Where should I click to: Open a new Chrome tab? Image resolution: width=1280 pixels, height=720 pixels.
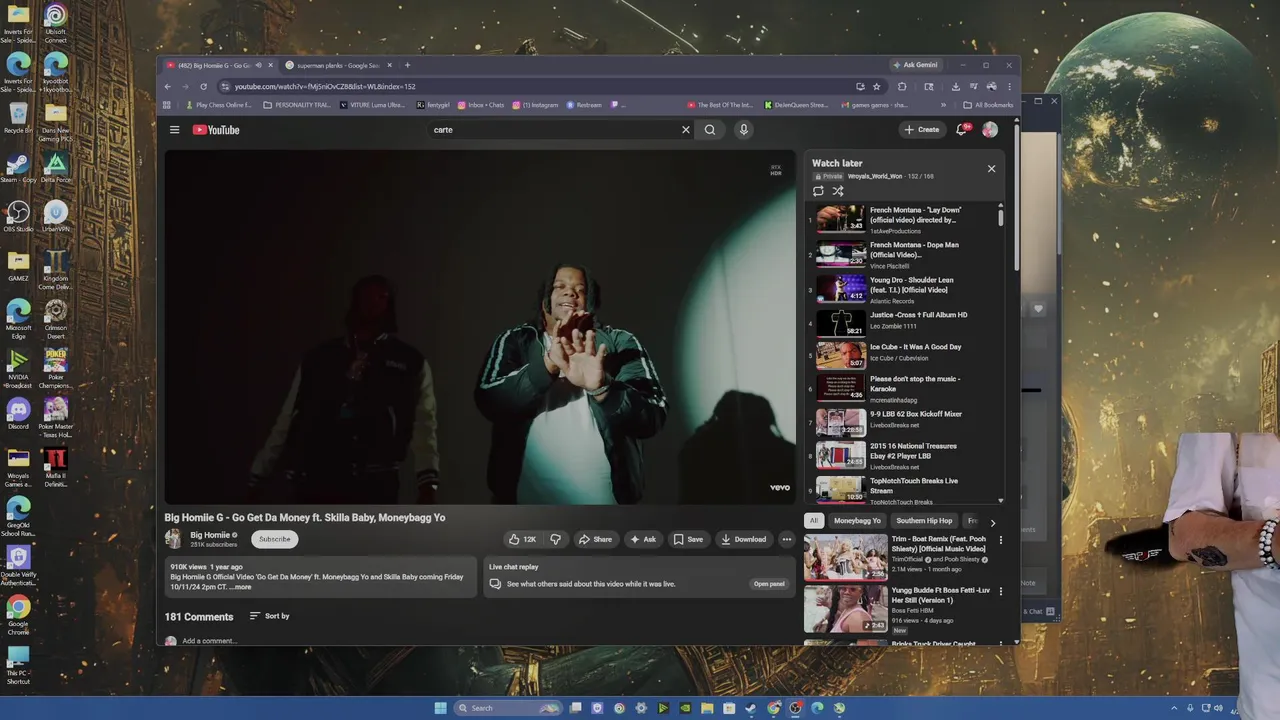tap(407, 65)
